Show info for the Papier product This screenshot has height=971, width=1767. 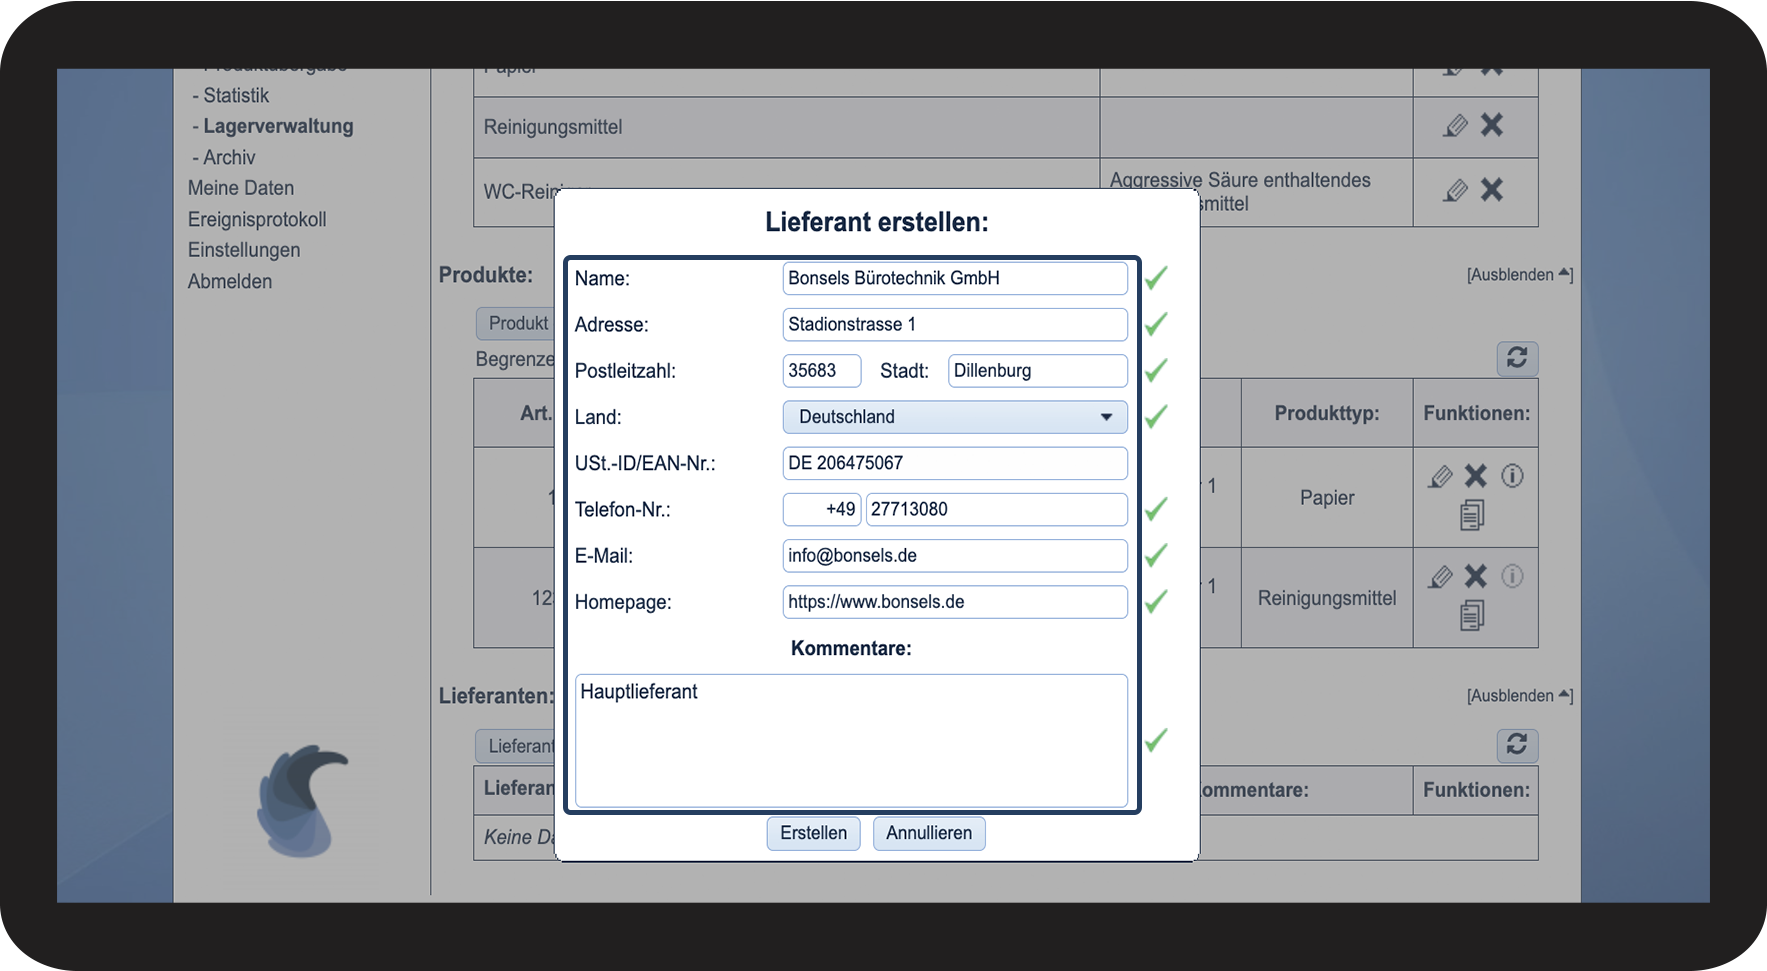(x=1512, y=476)
